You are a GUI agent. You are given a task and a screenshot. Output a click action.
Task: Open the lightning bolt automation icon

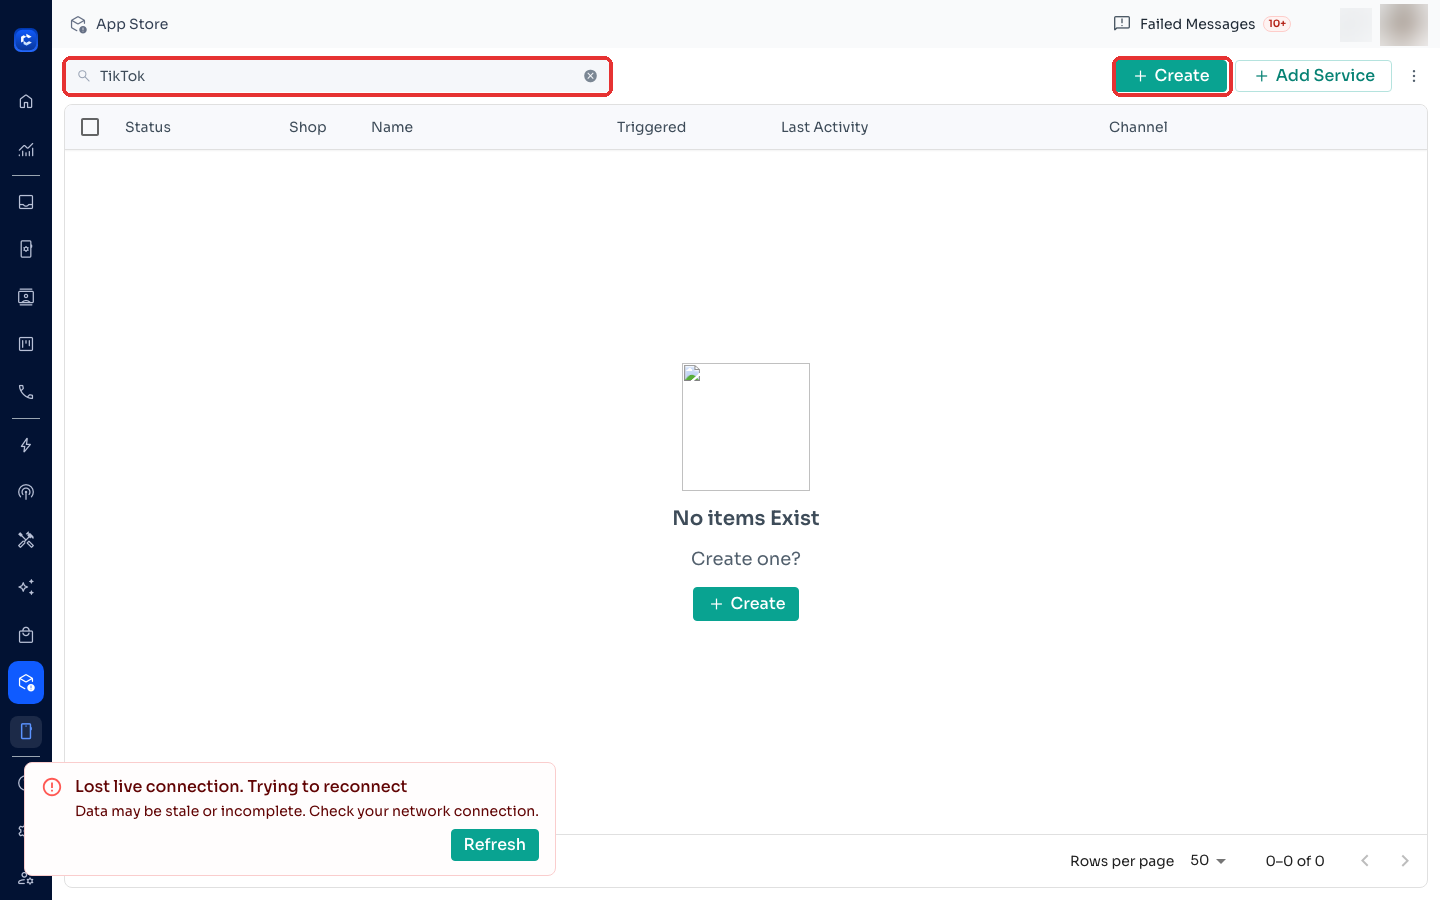click(x=26, y=445)
